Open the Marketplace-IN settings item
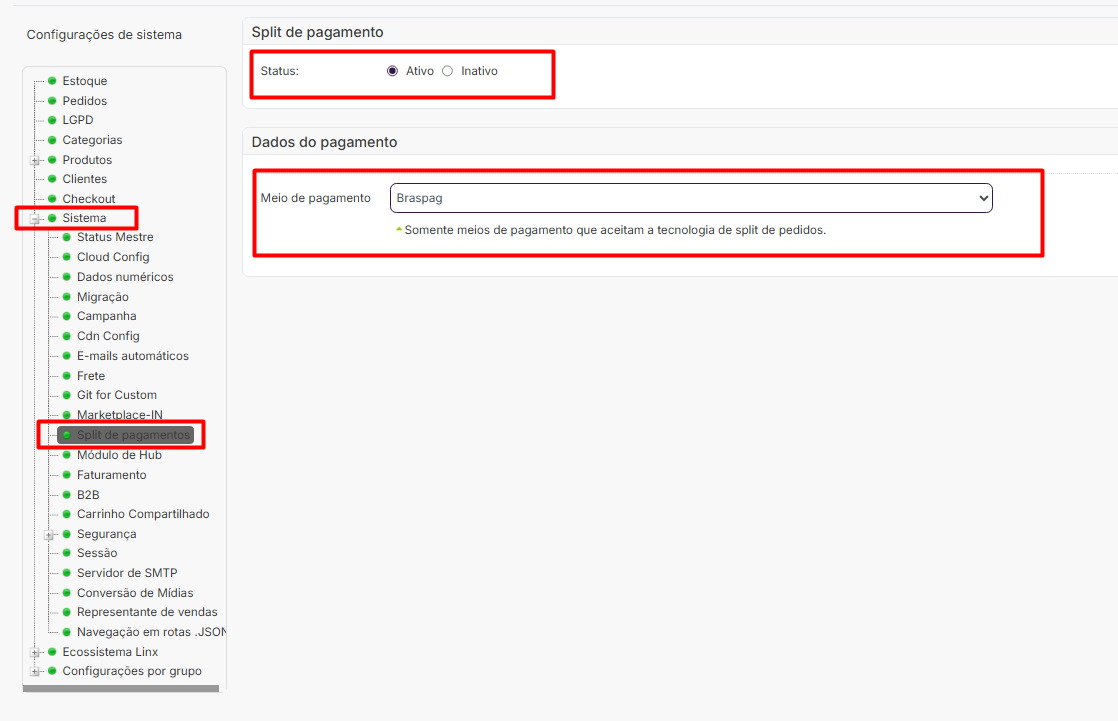 point(120,414)
